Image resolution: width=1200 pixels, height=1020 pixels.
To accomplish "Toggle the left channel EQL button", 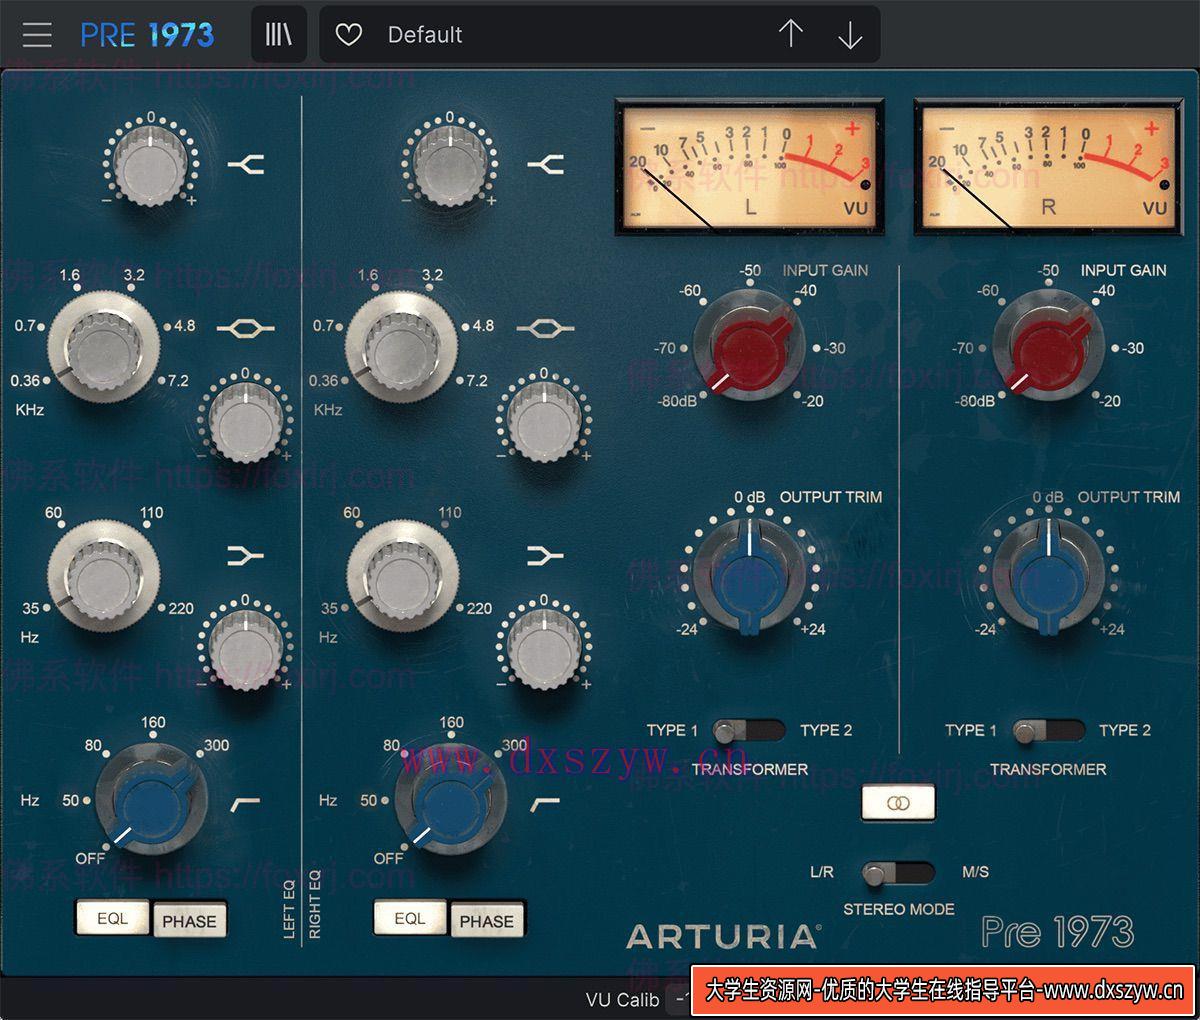I will (x=113, y=918).
